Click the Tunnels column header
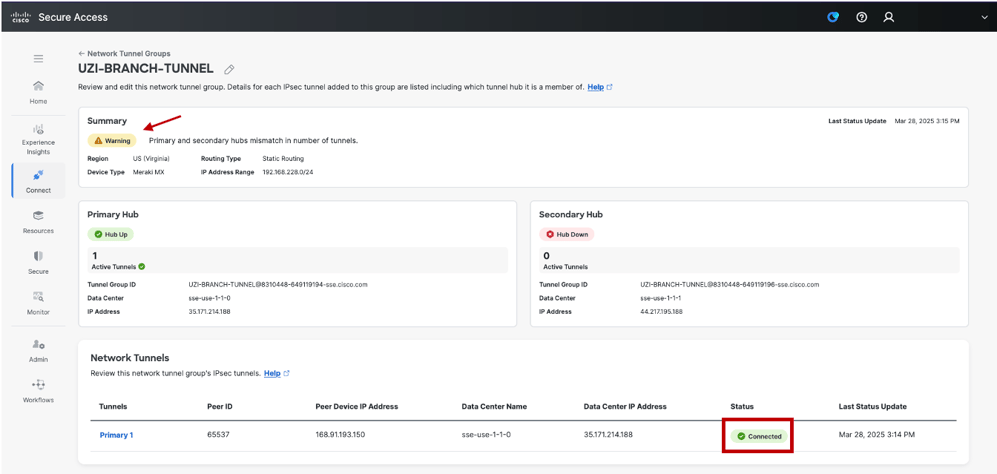Viewport: 997px width, 474px height. point(113,407)
